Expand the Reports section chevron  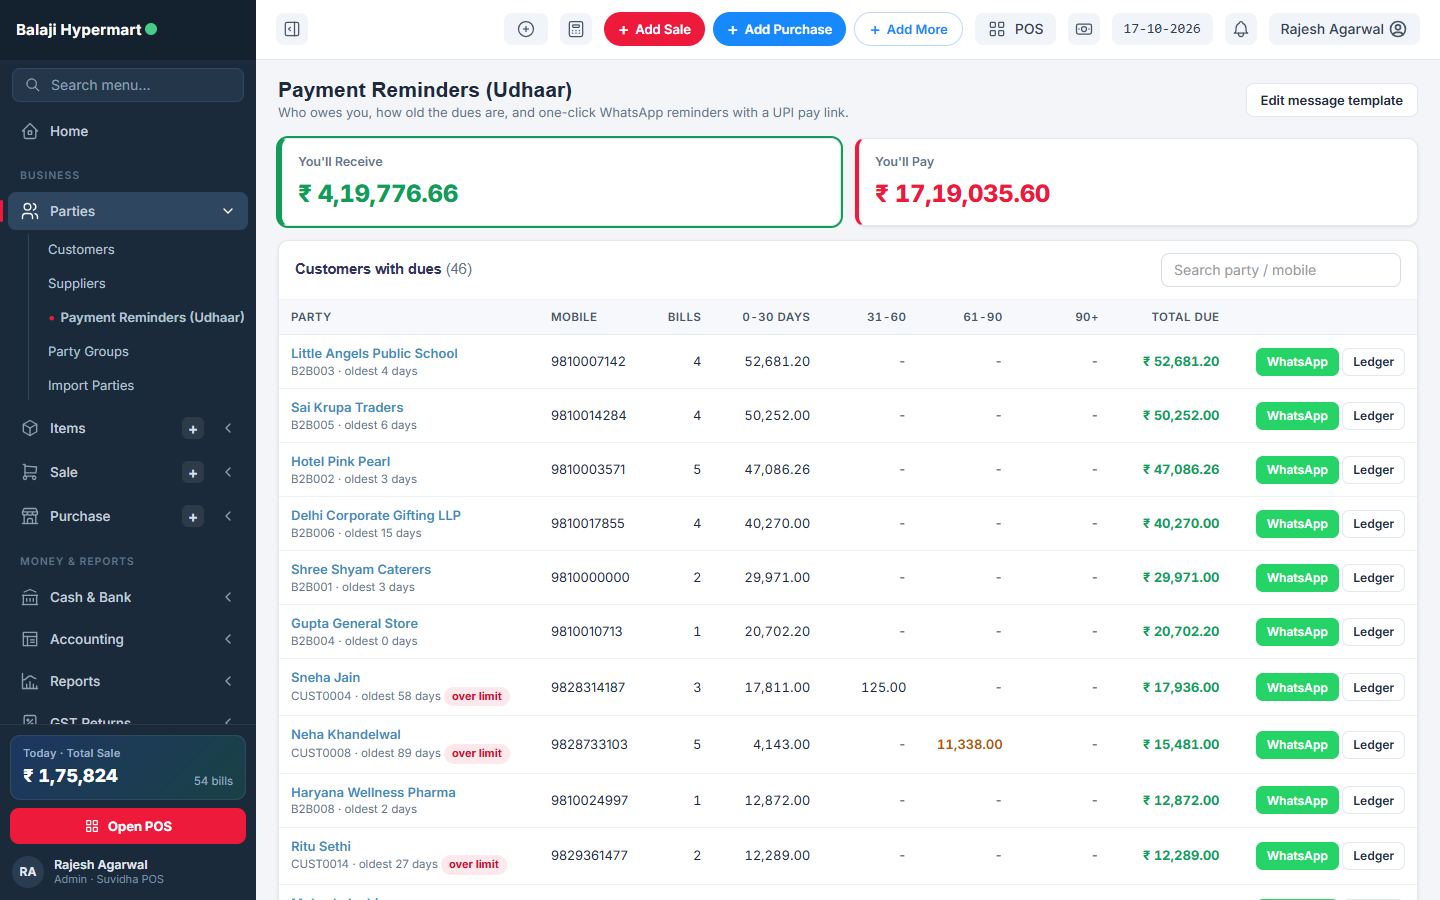point(228,681)
